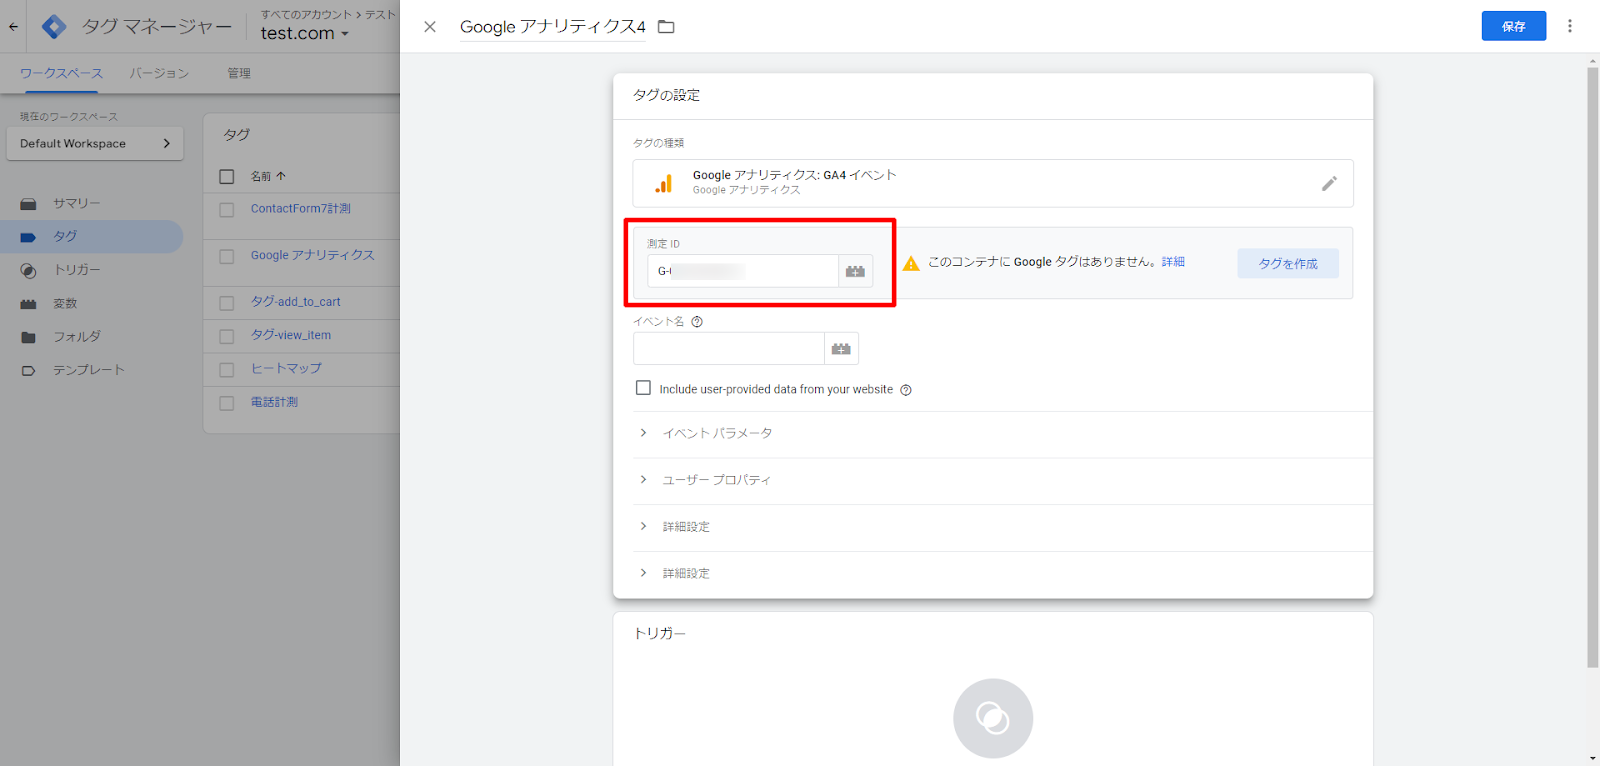The height and width of the screenshot is (766, 1600).
Task: Click the Tag Manager diamond logo
Action: [54, 27]
